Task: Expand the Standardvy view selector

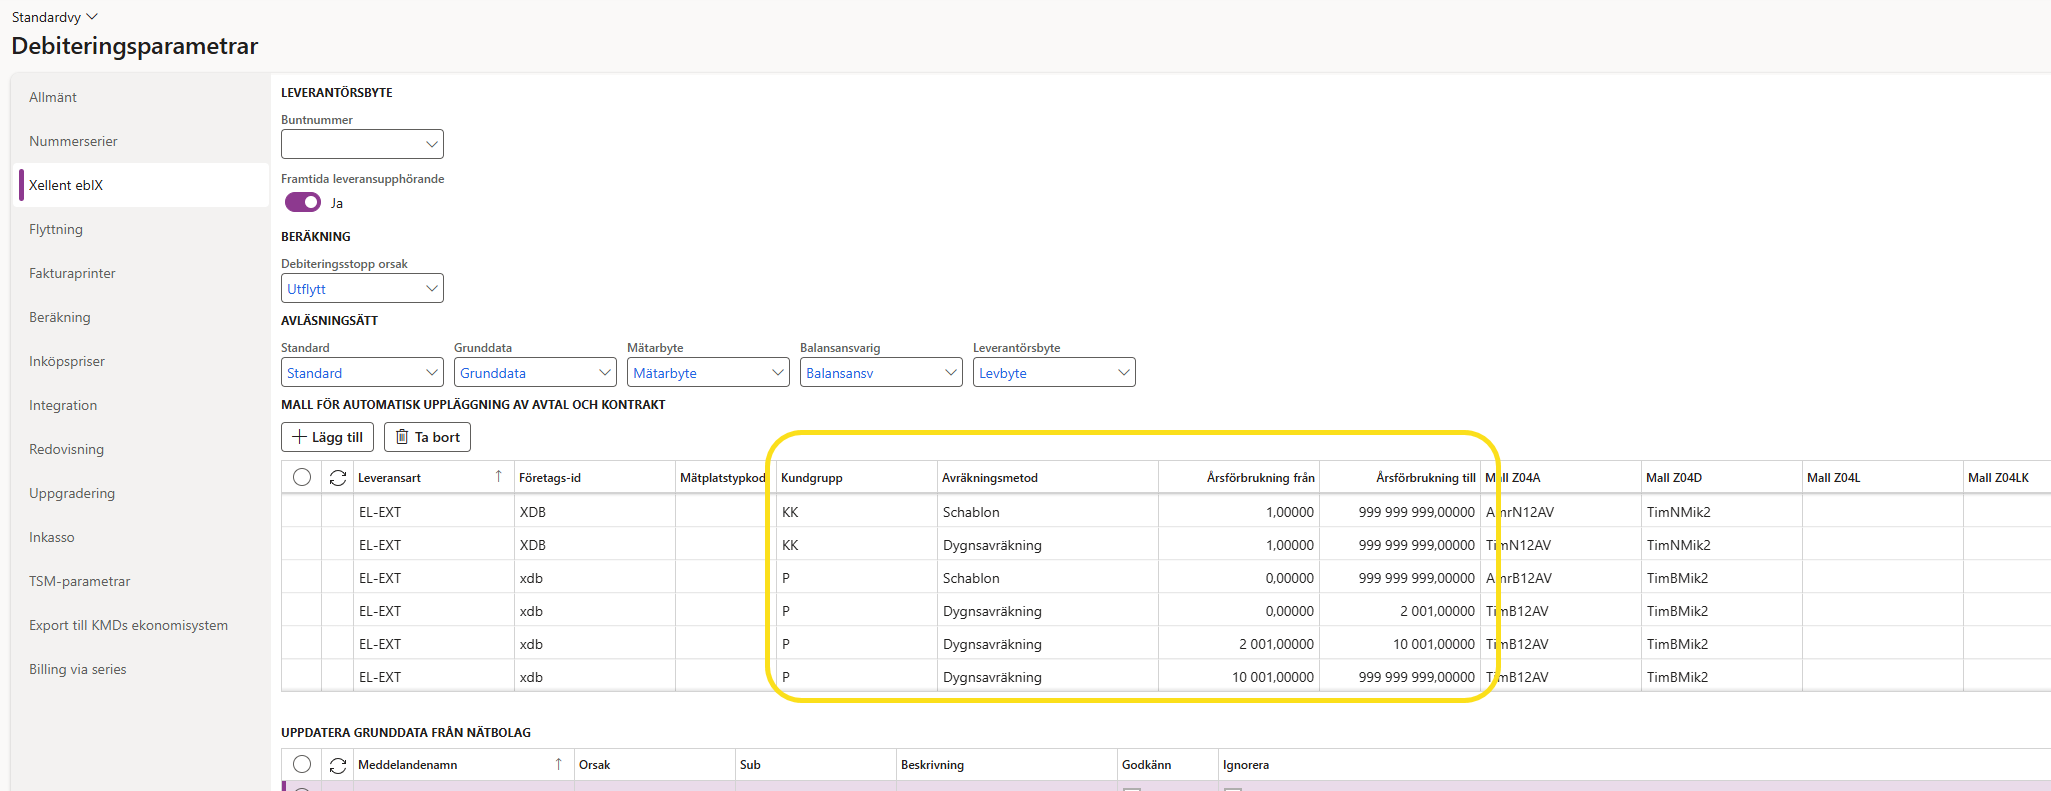Action: (x=55, y=17)
